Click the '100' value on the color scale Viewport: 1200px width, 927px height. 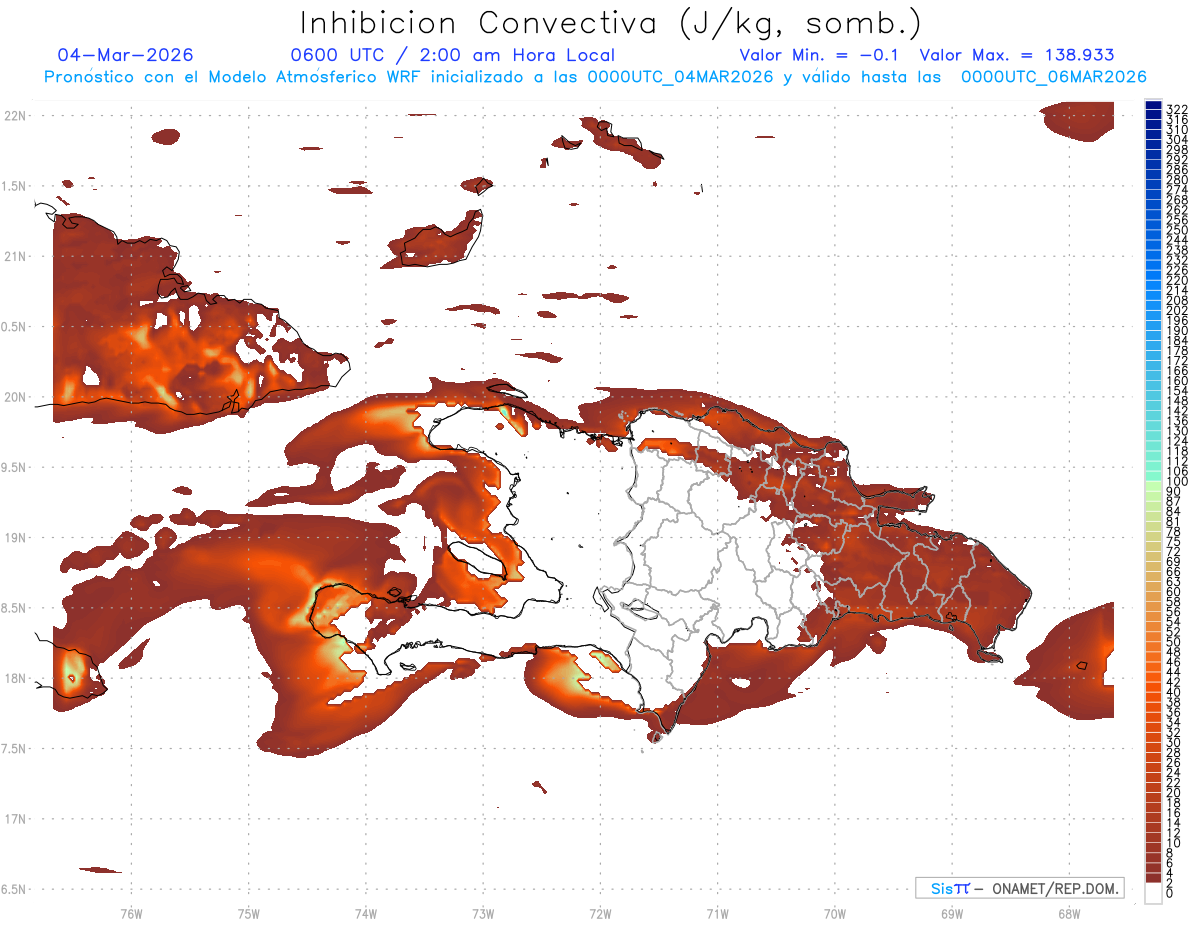pos(1177,482)
